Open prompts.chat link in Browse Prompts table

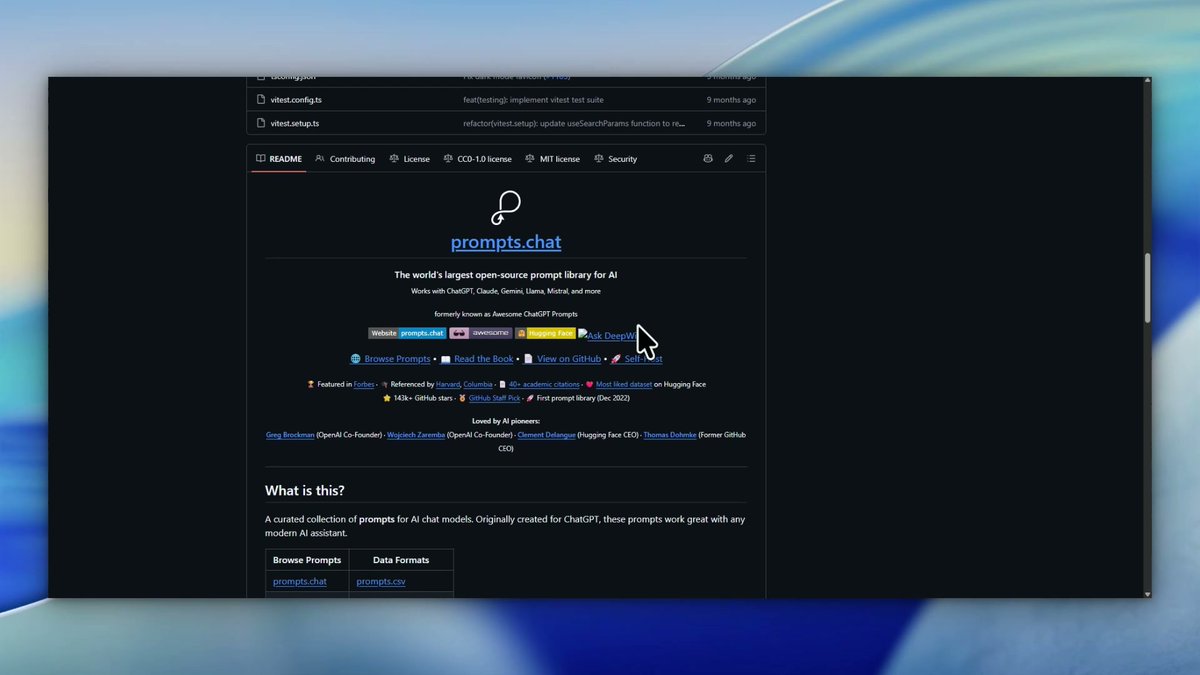tap(300, 582)
